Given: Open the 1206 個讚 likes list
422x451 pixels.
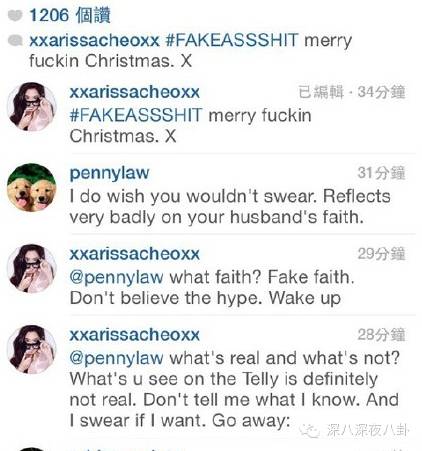Looking at the screenshot, I should [70, 15].
